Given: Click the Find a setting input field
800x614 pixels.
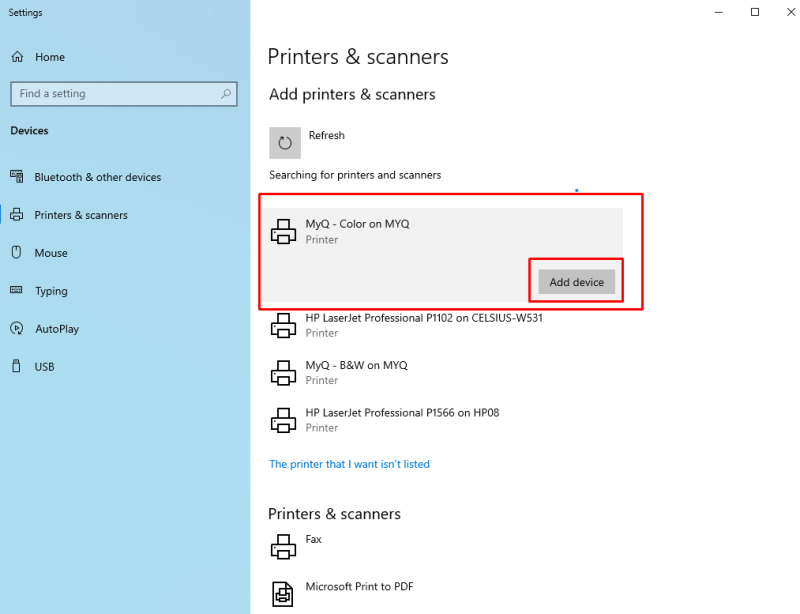Looking at the screenshot, I should click(110, 94).
